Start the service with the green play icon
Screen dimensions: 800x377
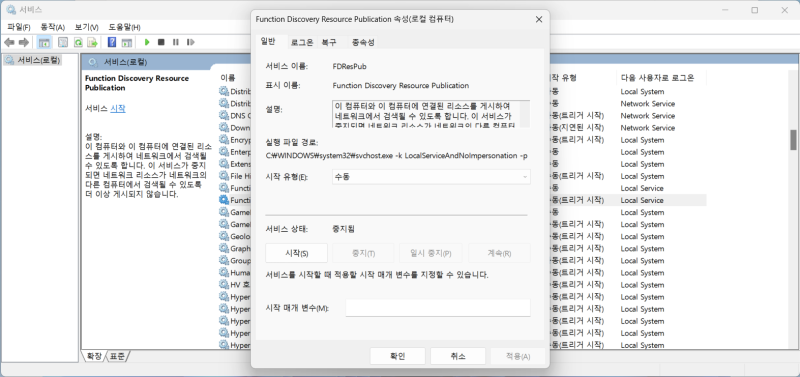147,42
